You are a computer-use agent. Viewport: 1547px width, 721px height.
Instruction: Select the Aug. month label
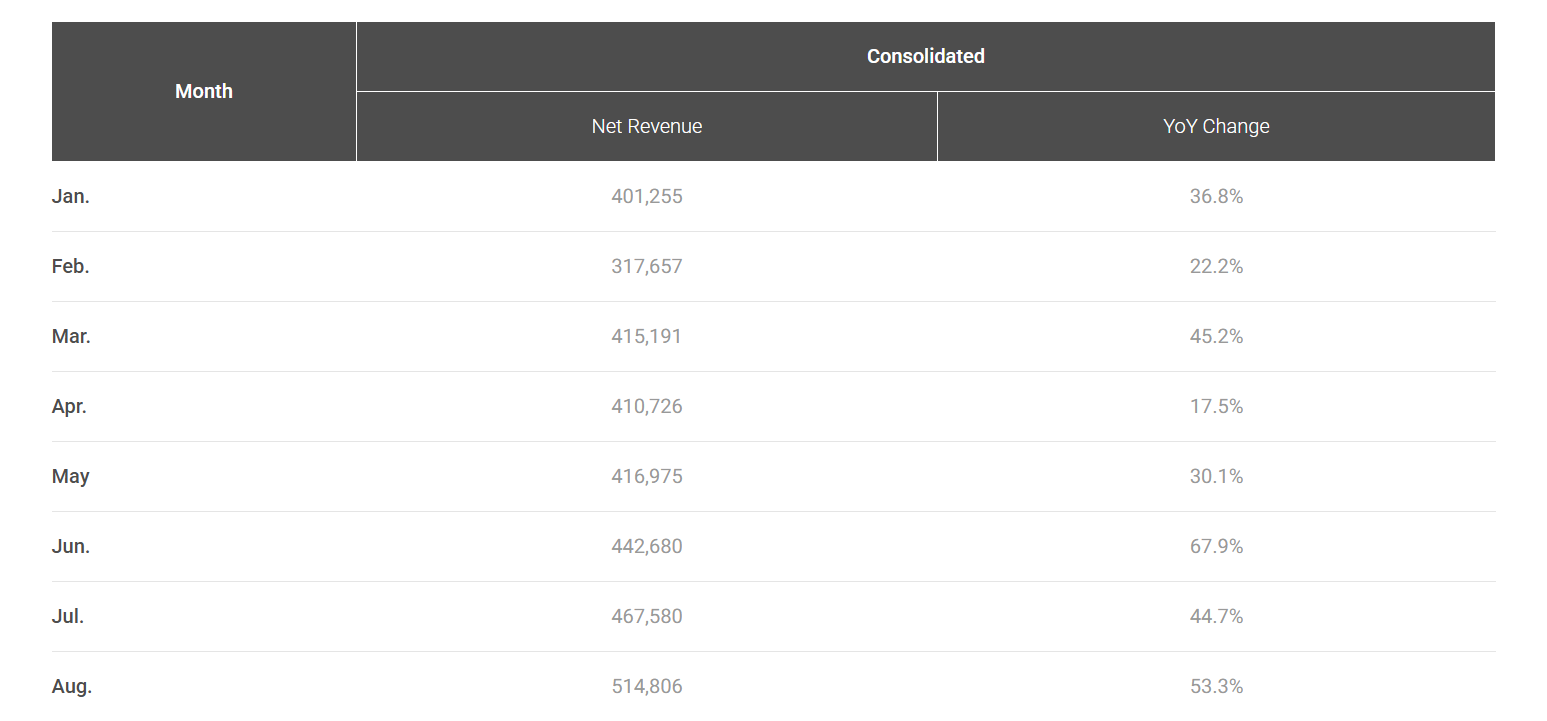point(72,687)
